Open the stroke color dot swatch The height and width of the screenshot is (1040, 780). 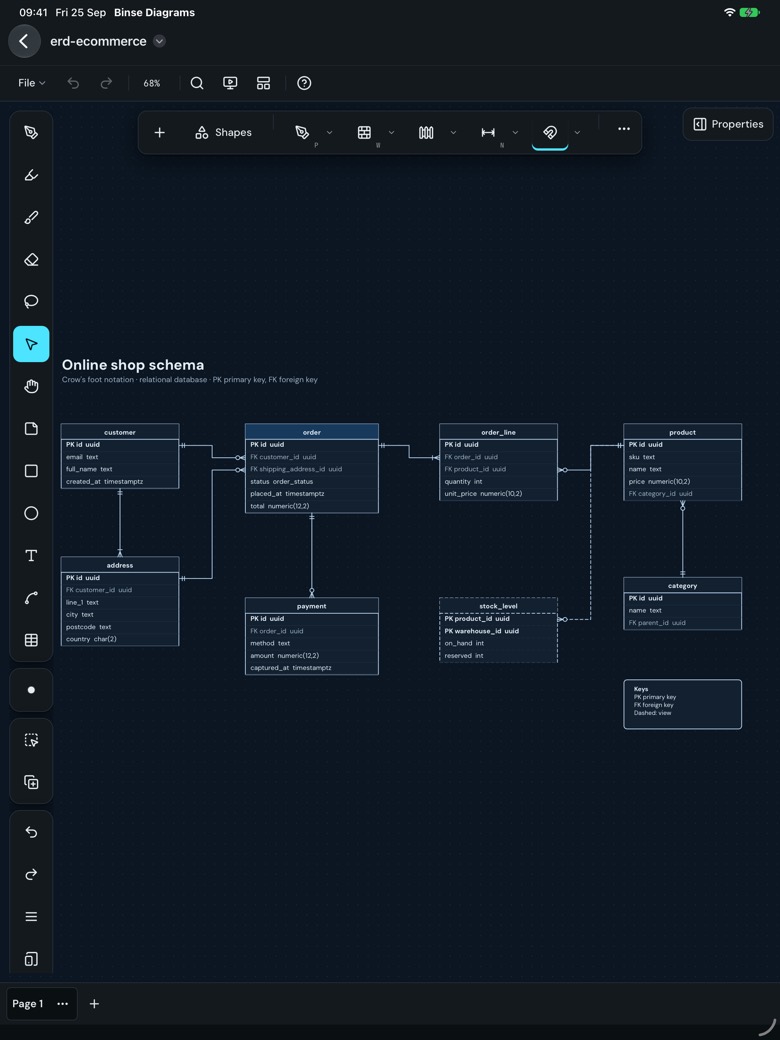tap(31, 690)
